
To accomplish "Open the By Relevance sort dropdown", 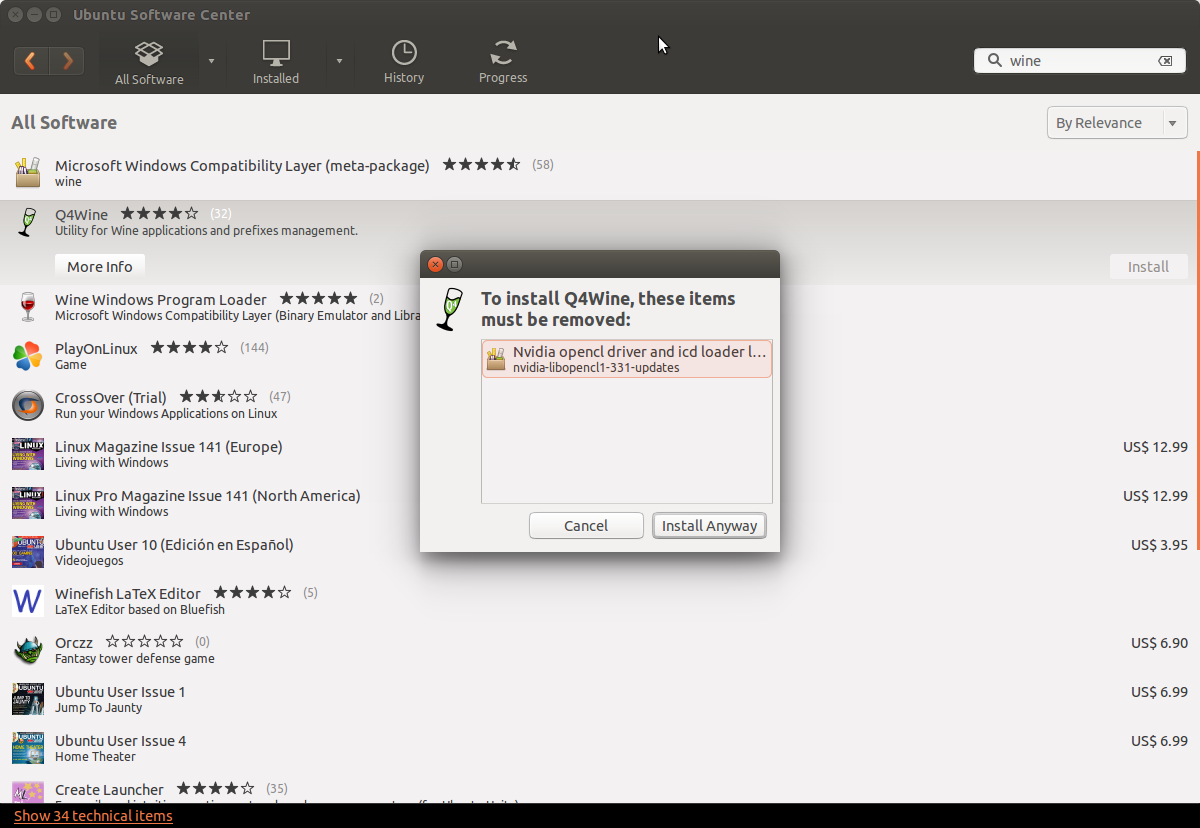I will [1117, 123].
